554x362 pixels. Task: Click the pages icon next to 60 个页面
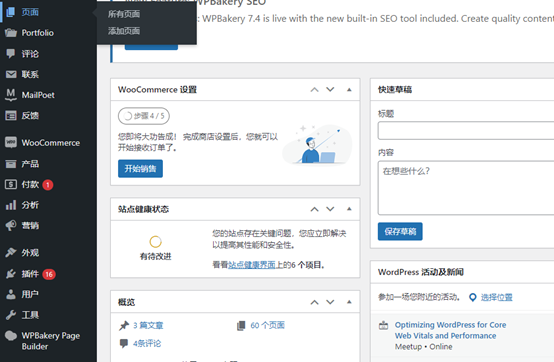point(241,325)
